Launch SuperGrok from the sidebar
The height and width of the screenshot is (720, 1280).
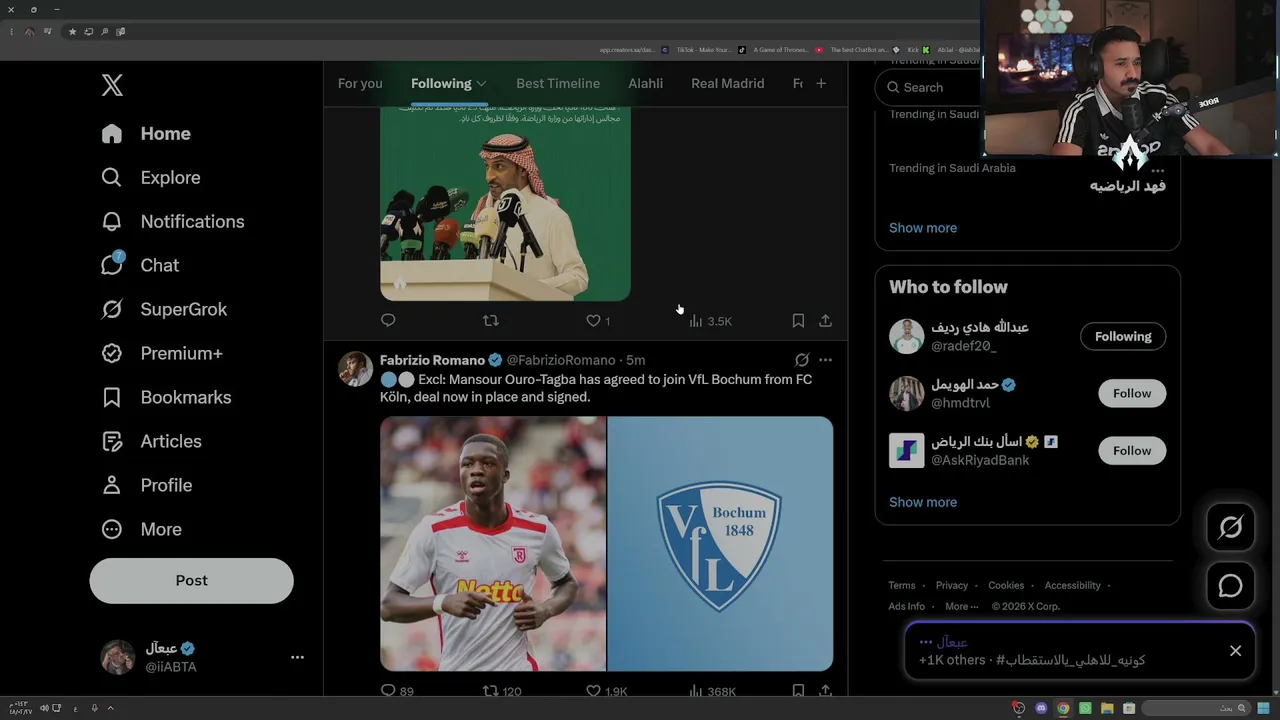point(164,309)
